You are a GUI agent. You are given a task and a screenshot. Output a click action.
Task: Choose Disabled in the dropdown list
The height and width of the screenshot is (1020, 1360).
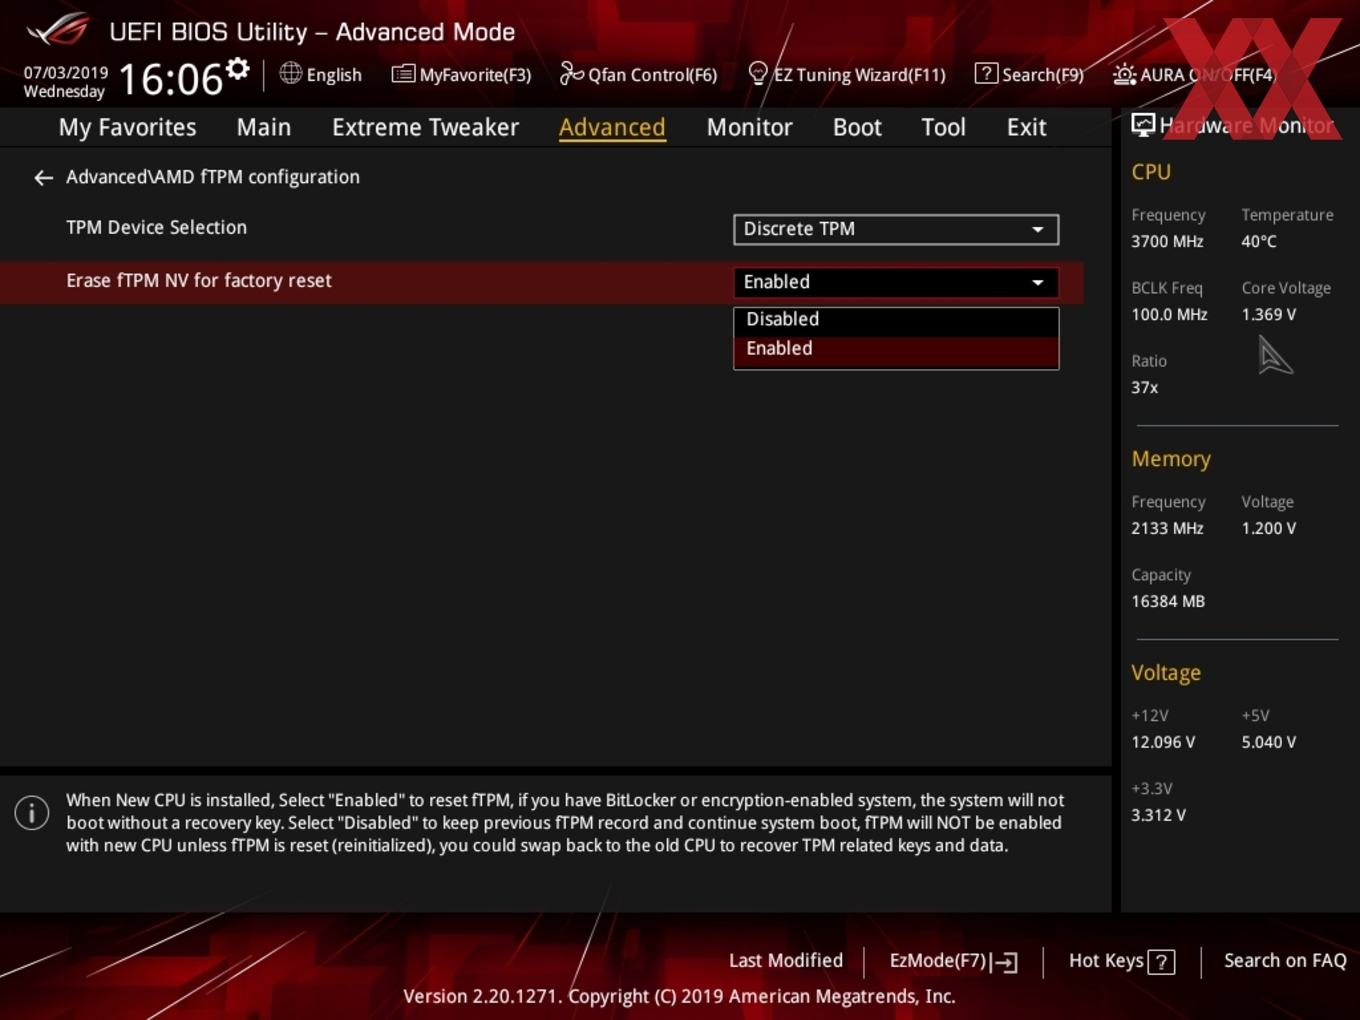896,319
